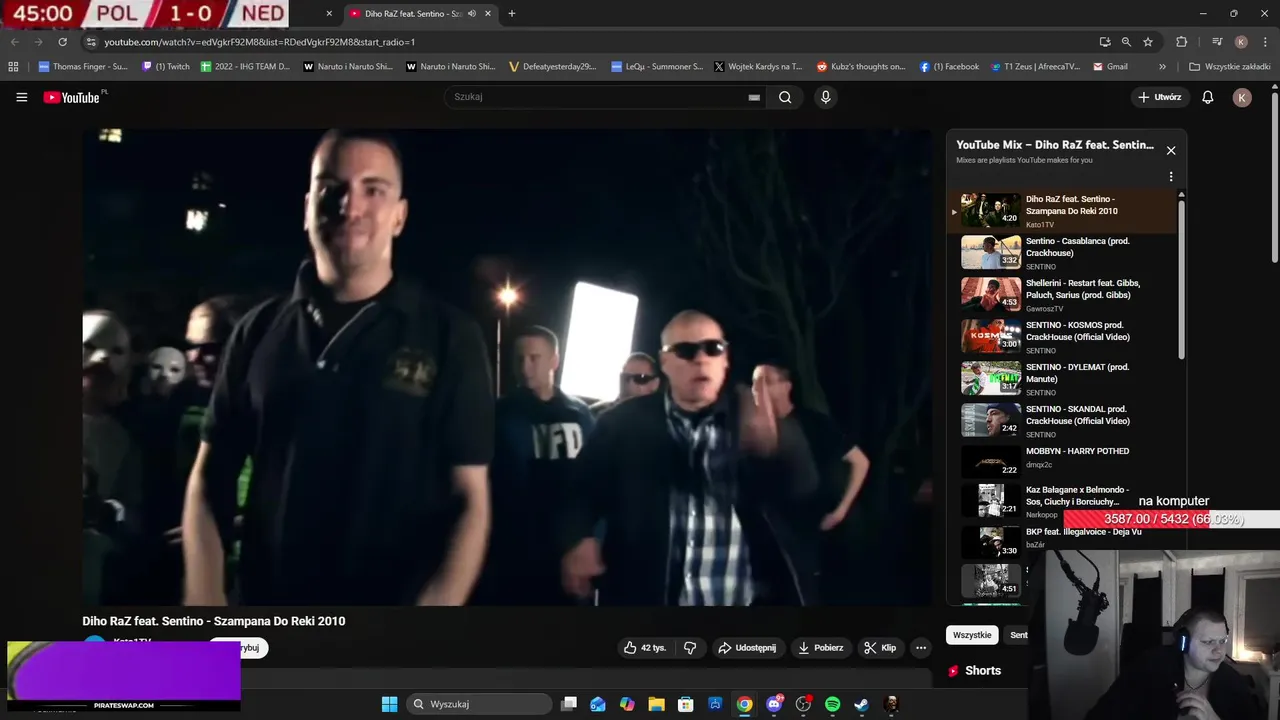Click the video player to pause
The image size is (1280, 720).
pyautogui.click(x=507, y=367)
